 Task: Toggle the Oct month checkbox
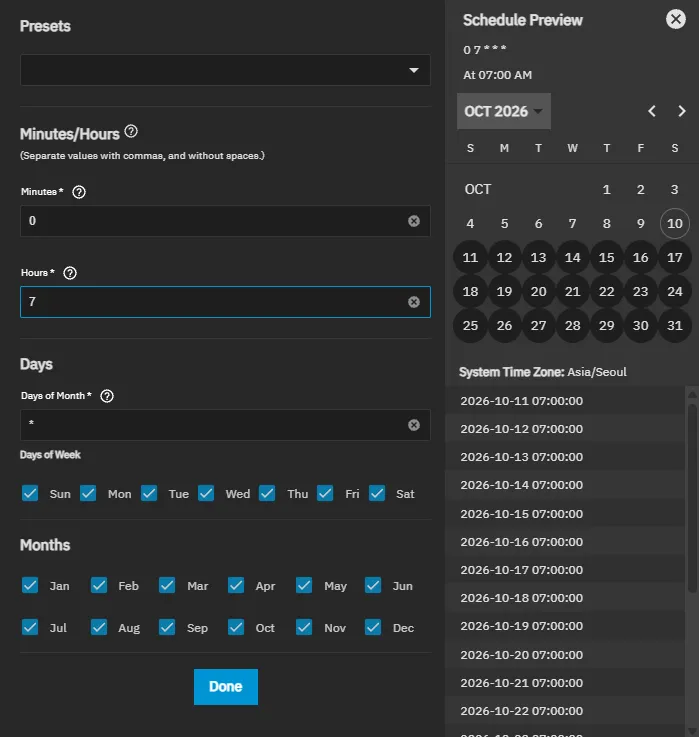coord(236,627)
